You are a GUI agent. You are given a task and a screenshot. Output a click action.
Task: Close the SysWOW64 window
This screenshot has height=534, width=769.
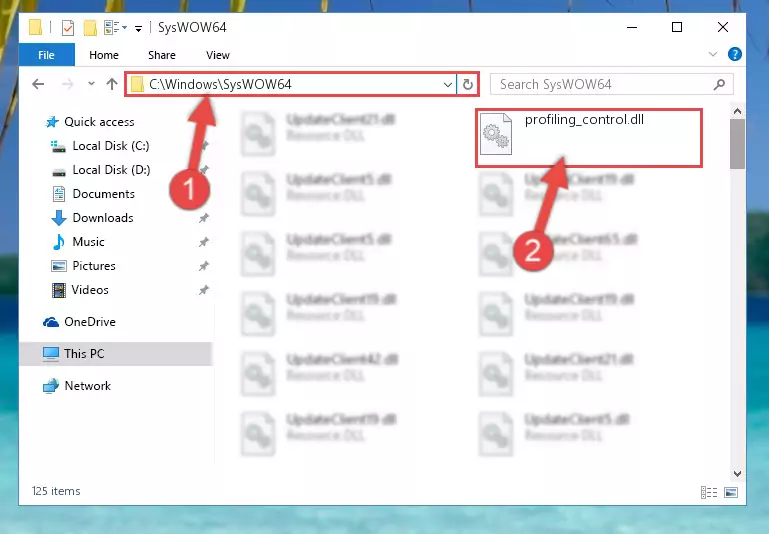[x=722, y=27]
